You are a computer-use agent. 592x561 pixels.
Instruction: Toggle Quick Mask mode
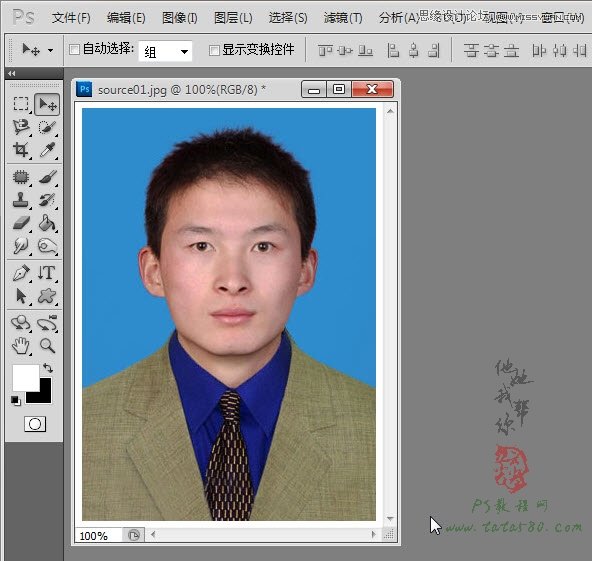[35, 424]
